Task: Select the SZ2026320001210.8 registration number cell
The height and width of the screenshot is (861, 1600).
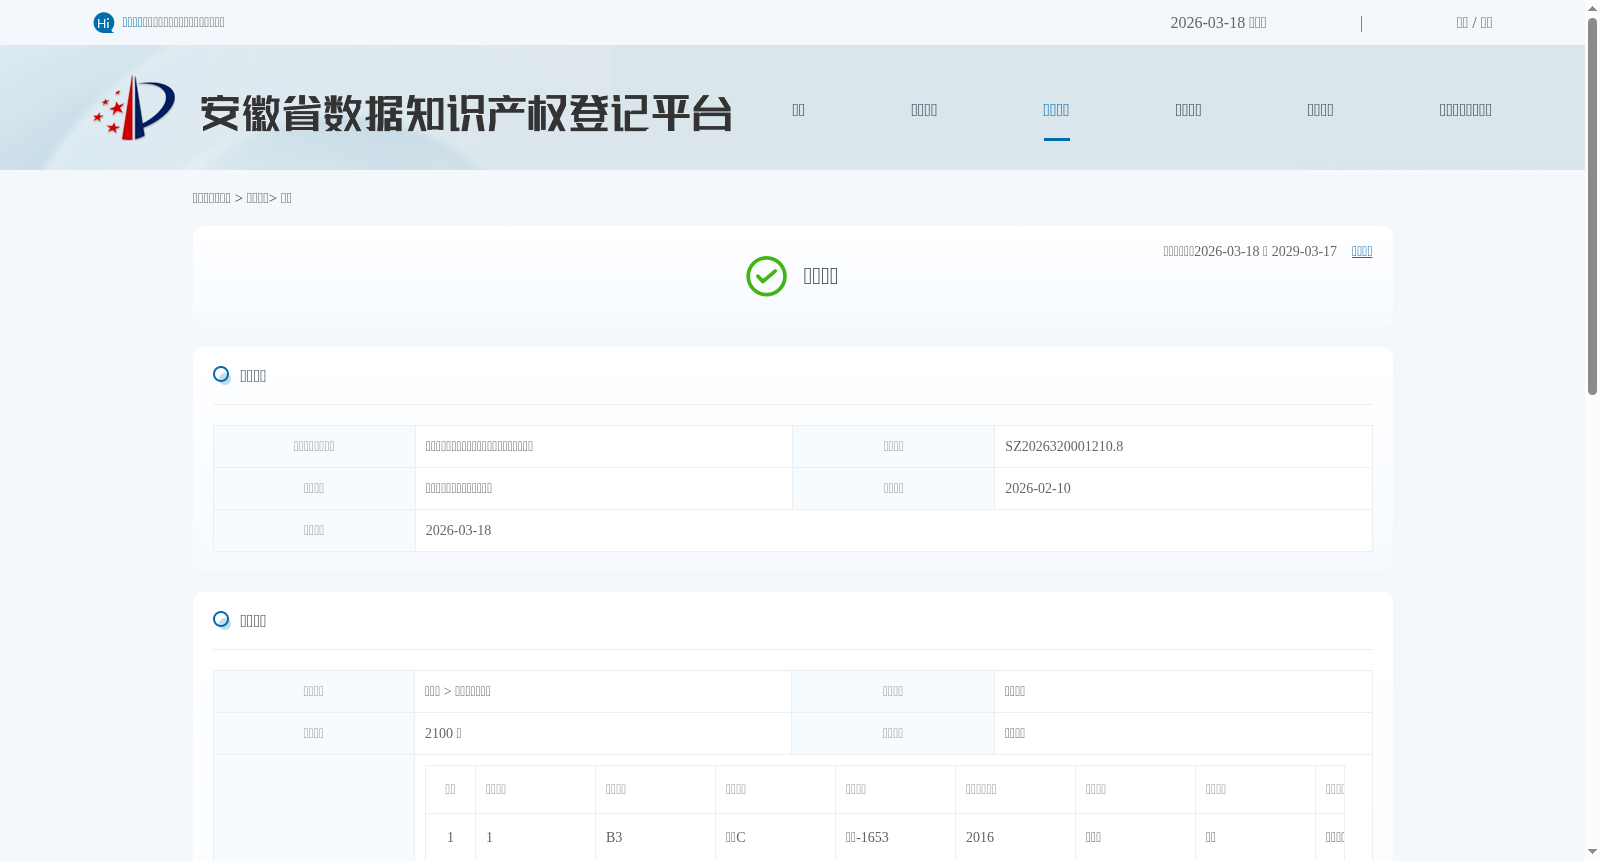Action: click(x=1183, y=447)
